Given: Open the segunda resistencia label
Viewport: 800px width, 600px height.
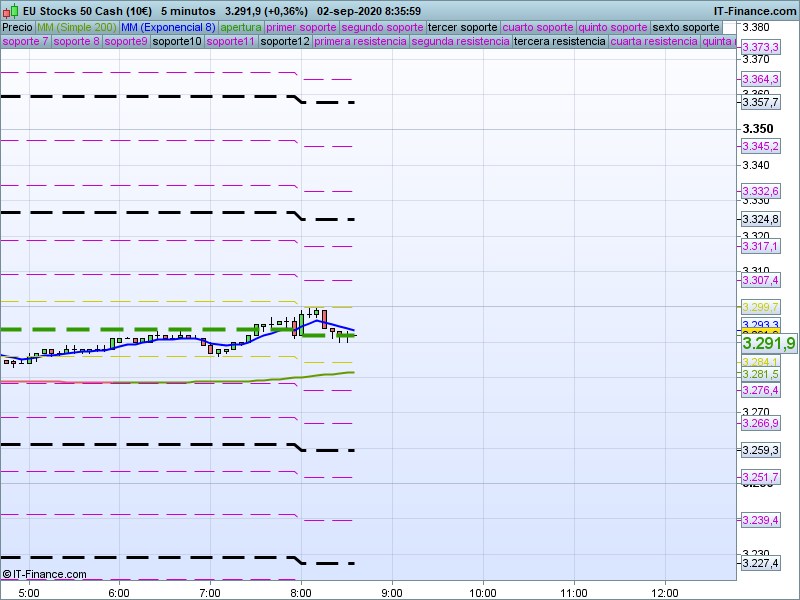Looking at the screenshot, I should (460, 41).
